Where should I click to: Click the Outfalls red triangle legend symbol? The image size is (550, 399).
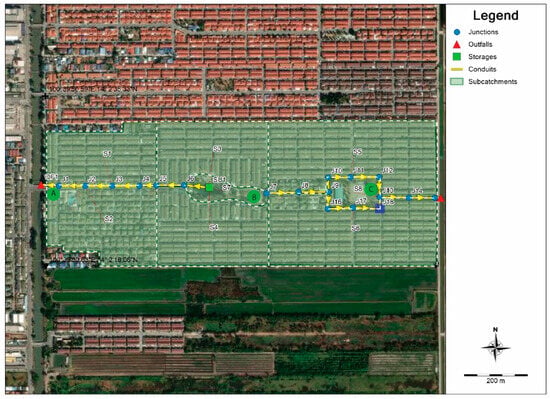(x=456, y=45)
